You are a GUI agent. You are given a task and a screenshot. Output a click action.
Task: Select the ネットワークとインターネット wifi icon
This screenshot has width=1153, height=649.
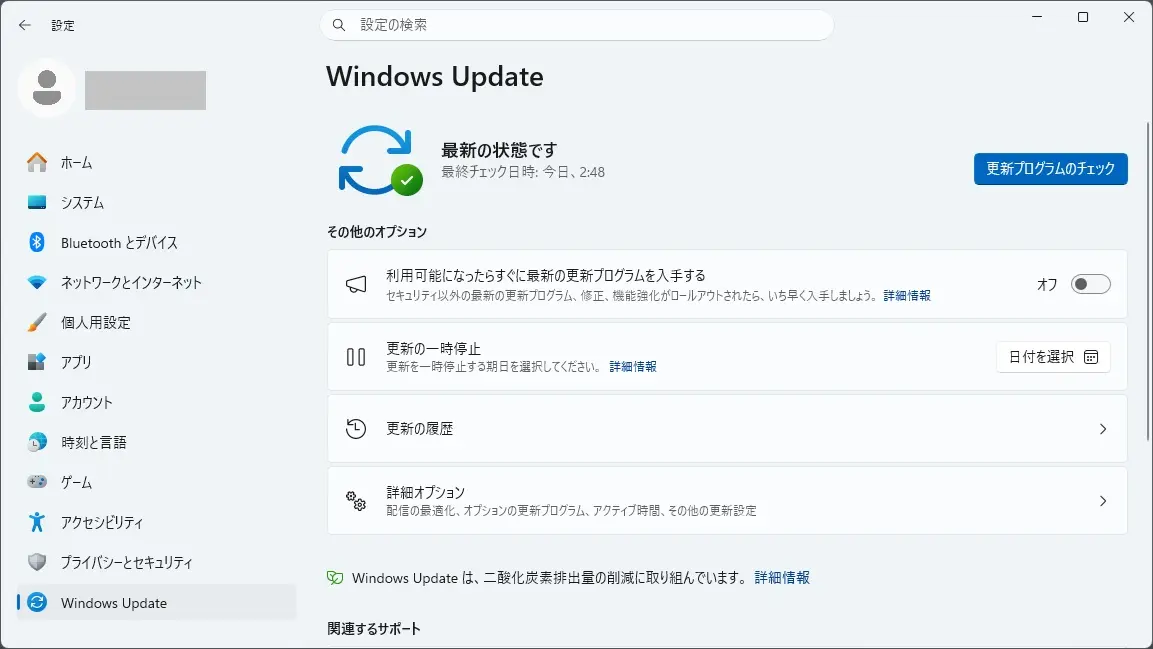pyautogui.click(x=37, y=282)
